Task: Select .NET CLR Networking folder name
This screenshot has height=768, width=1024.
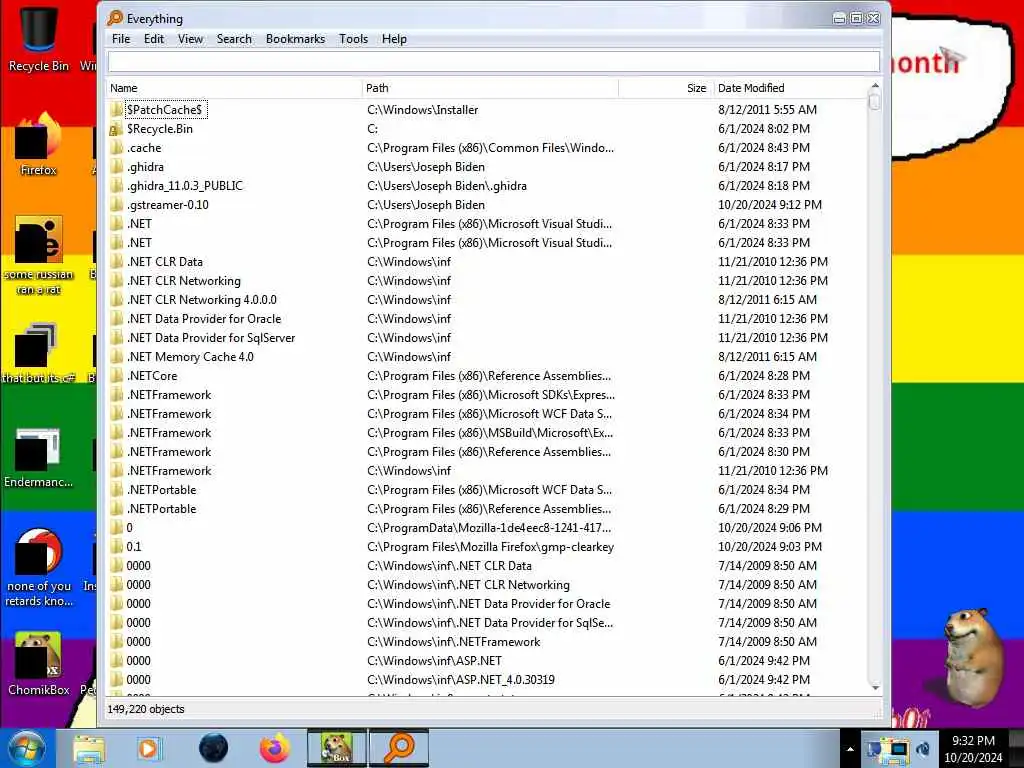Action: (x=184, y=281)
